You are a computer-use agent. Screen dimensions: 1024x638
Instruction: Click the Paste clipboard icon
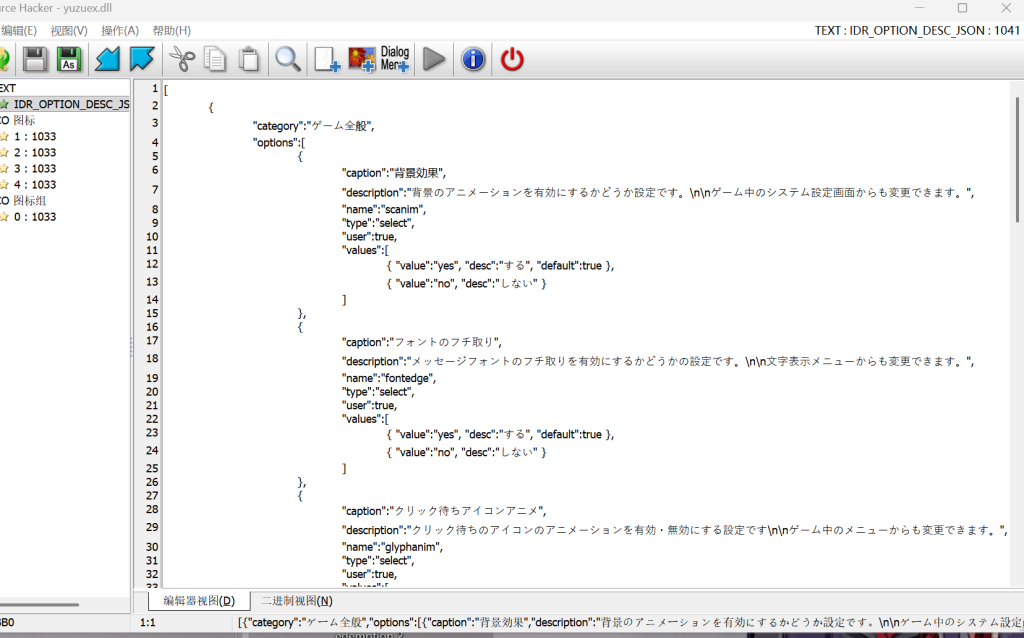[249, 60]
